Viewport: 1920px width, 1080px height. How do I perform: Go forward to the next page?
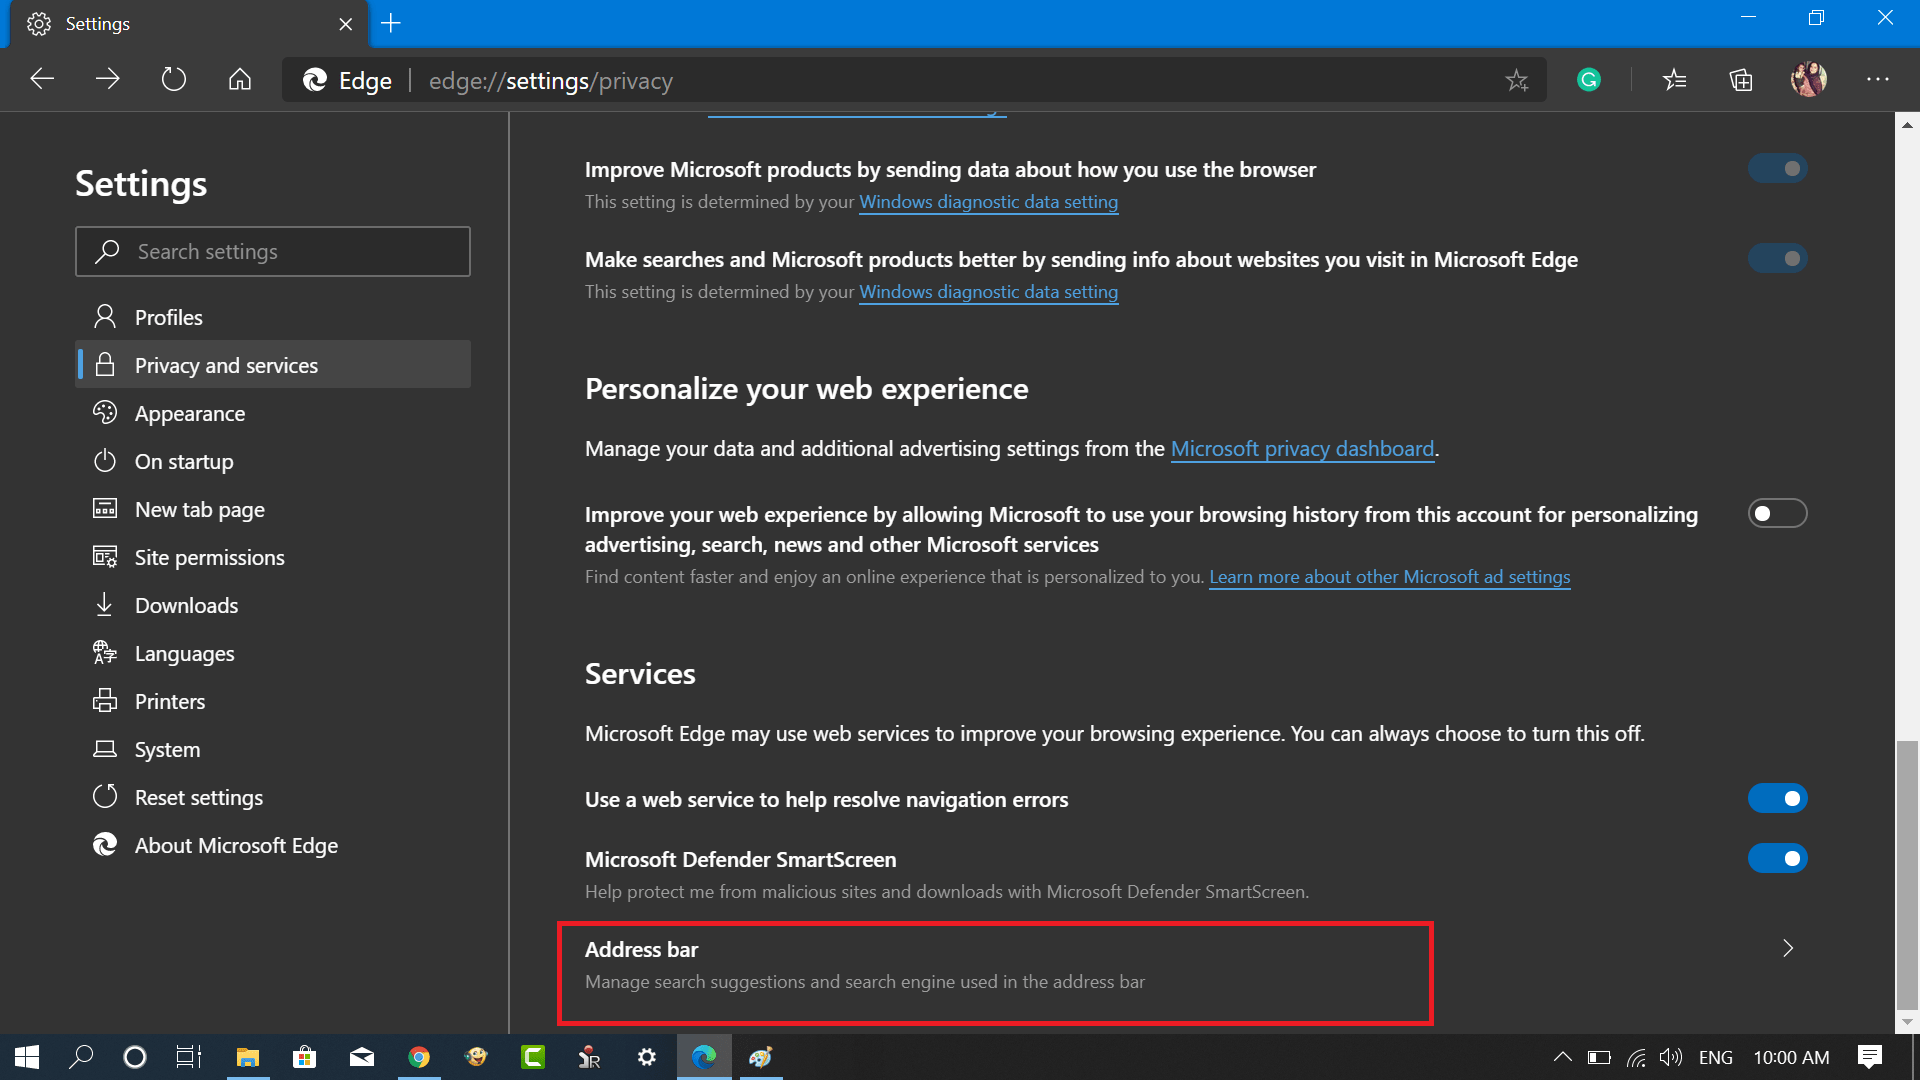pyautogui.click(x=108, y=79)
